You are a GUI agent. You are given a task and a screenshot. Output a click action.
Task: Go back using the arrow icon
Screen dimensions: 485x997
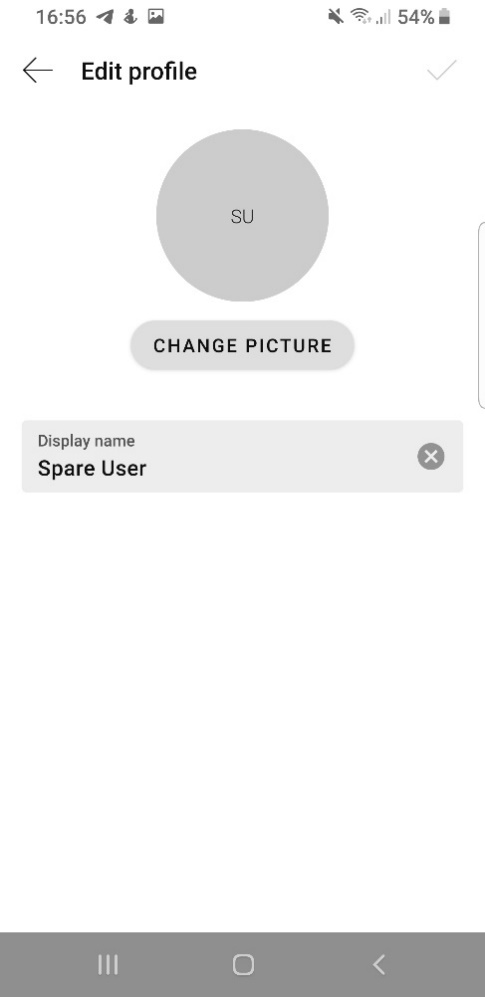[x=38, y=71]
